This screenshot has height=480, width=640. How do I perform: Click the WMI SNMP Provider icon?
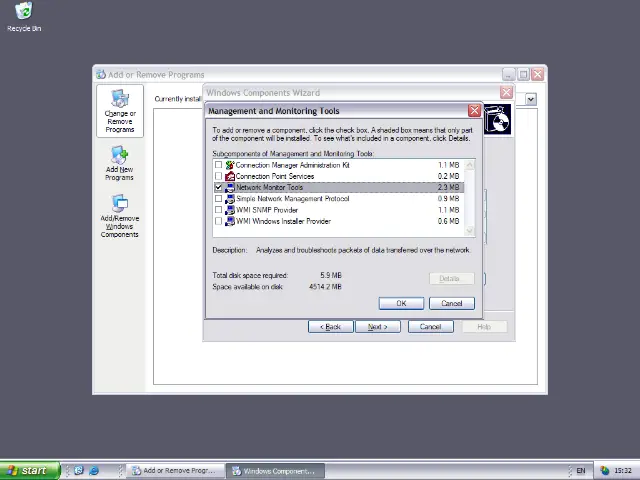(x=230, y=210)
